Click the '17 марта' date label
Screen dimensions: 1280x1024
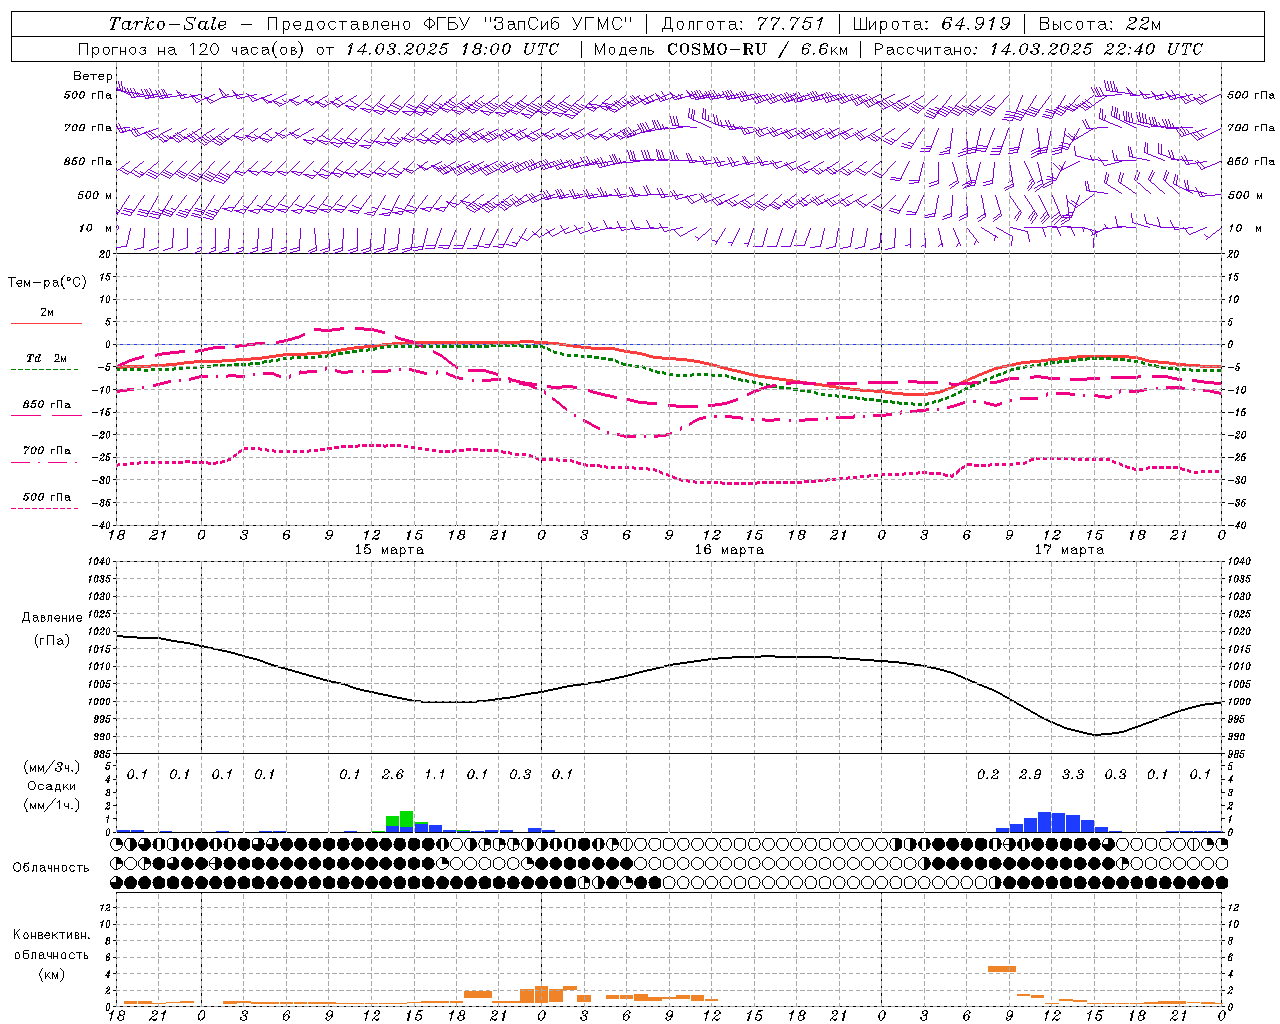click(1069, 550)
